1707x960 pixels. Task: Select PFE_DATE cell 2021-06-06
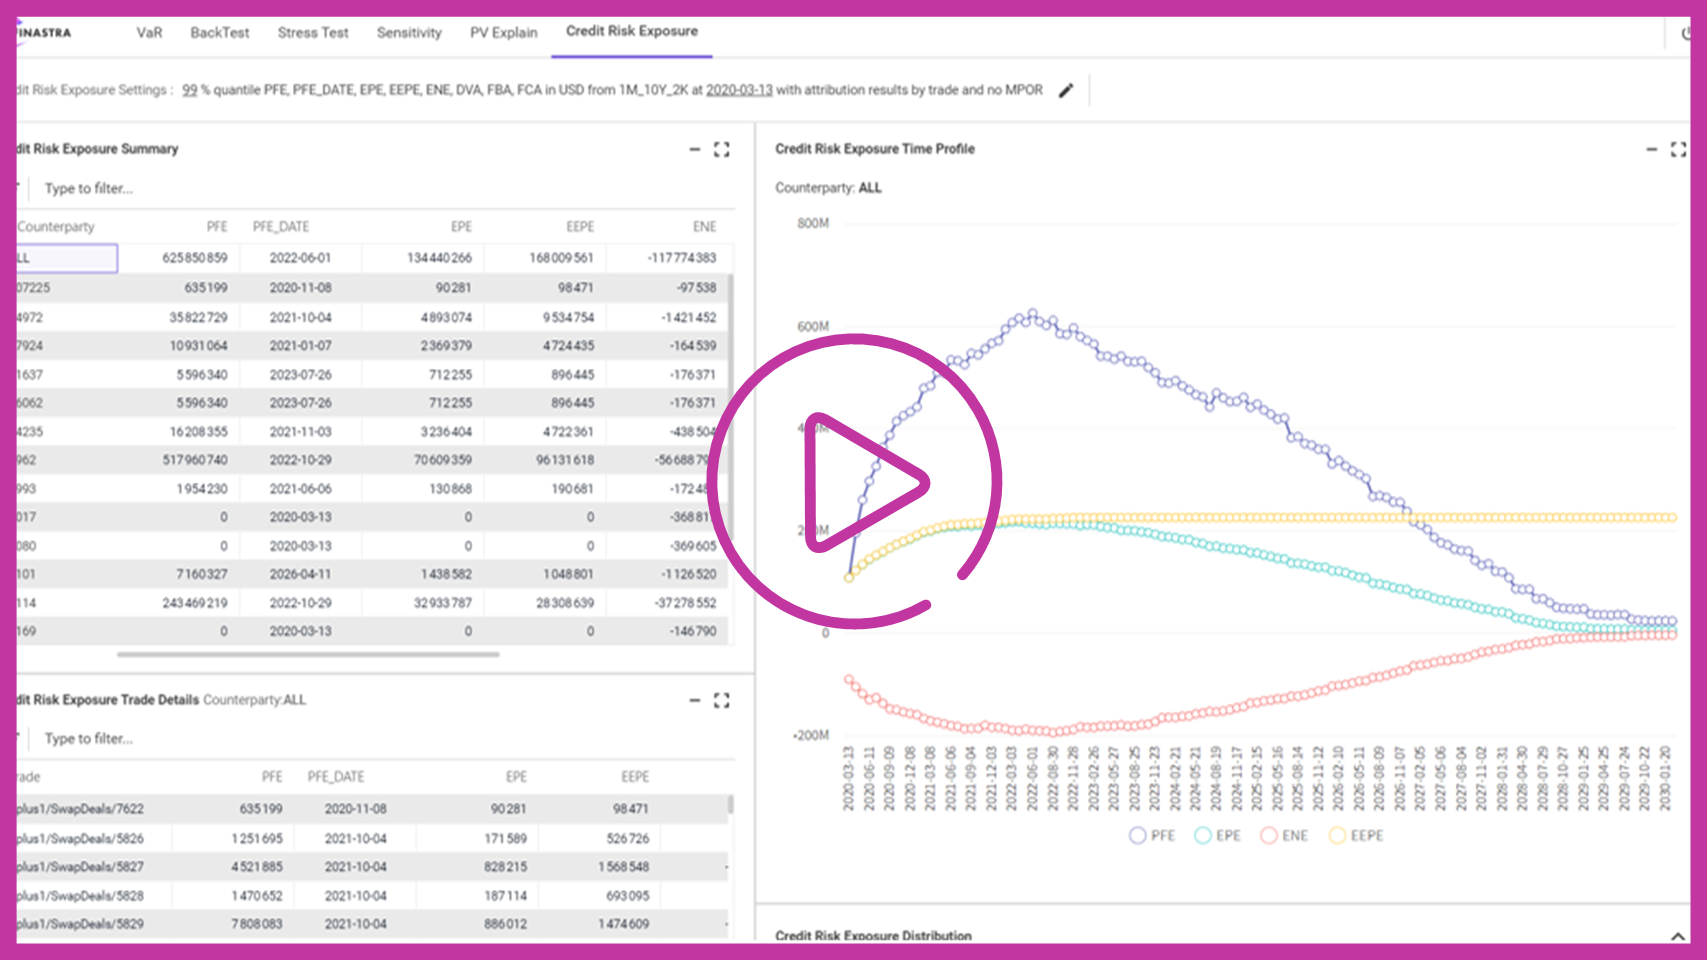pyautogui.click(x=300, y=489)
